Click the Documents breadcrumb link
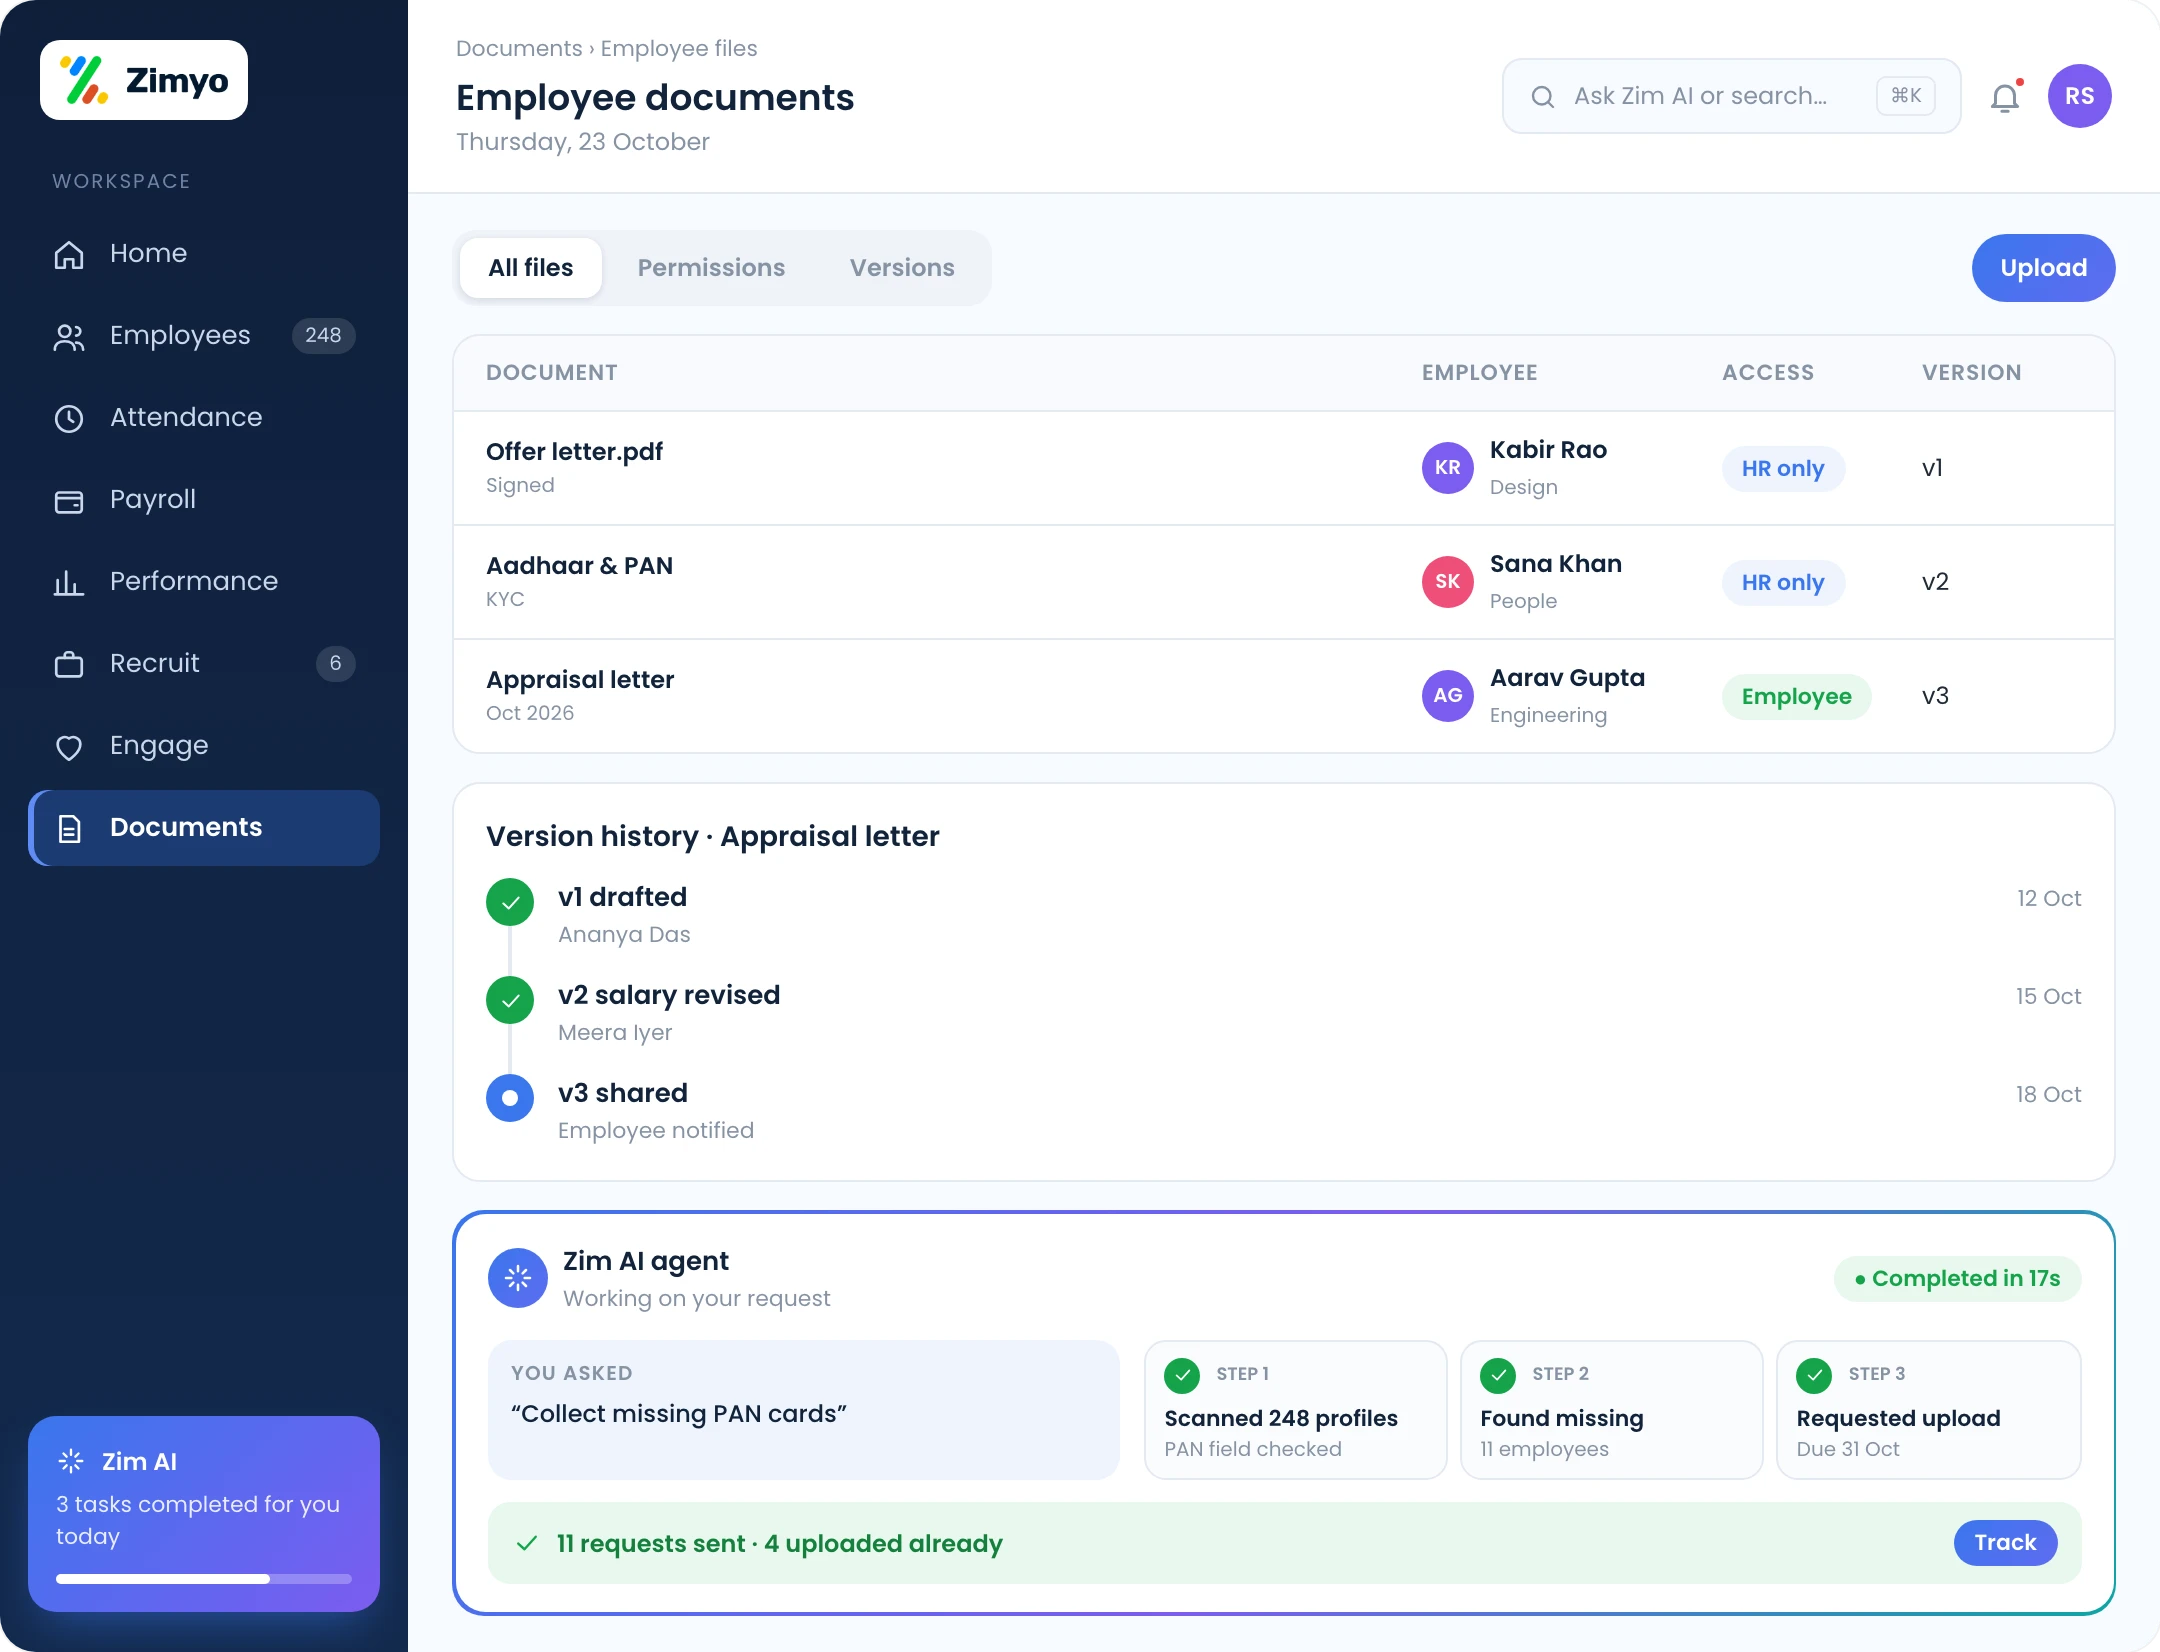 tap(519, 48)
